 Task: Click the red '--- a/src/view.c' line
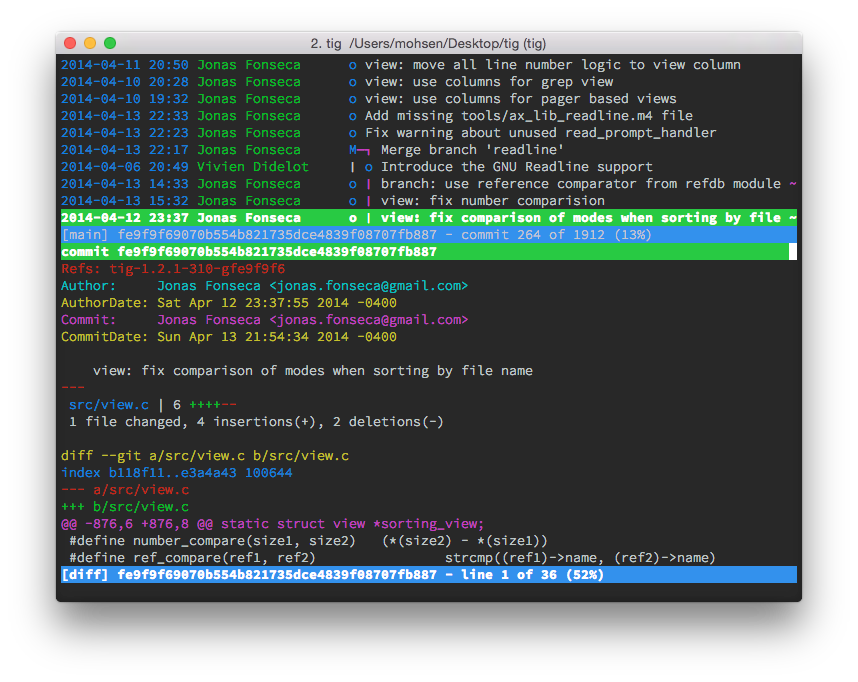125,489
